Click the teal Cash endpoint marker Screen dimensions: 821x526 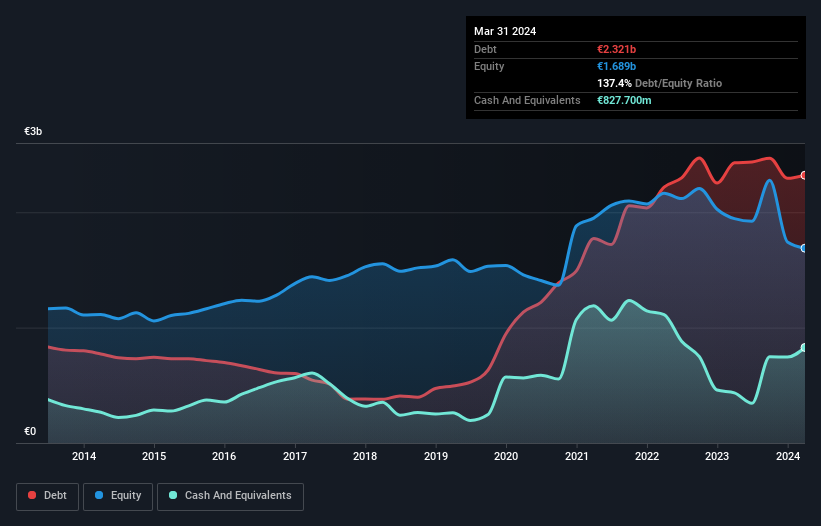(804, 348)
